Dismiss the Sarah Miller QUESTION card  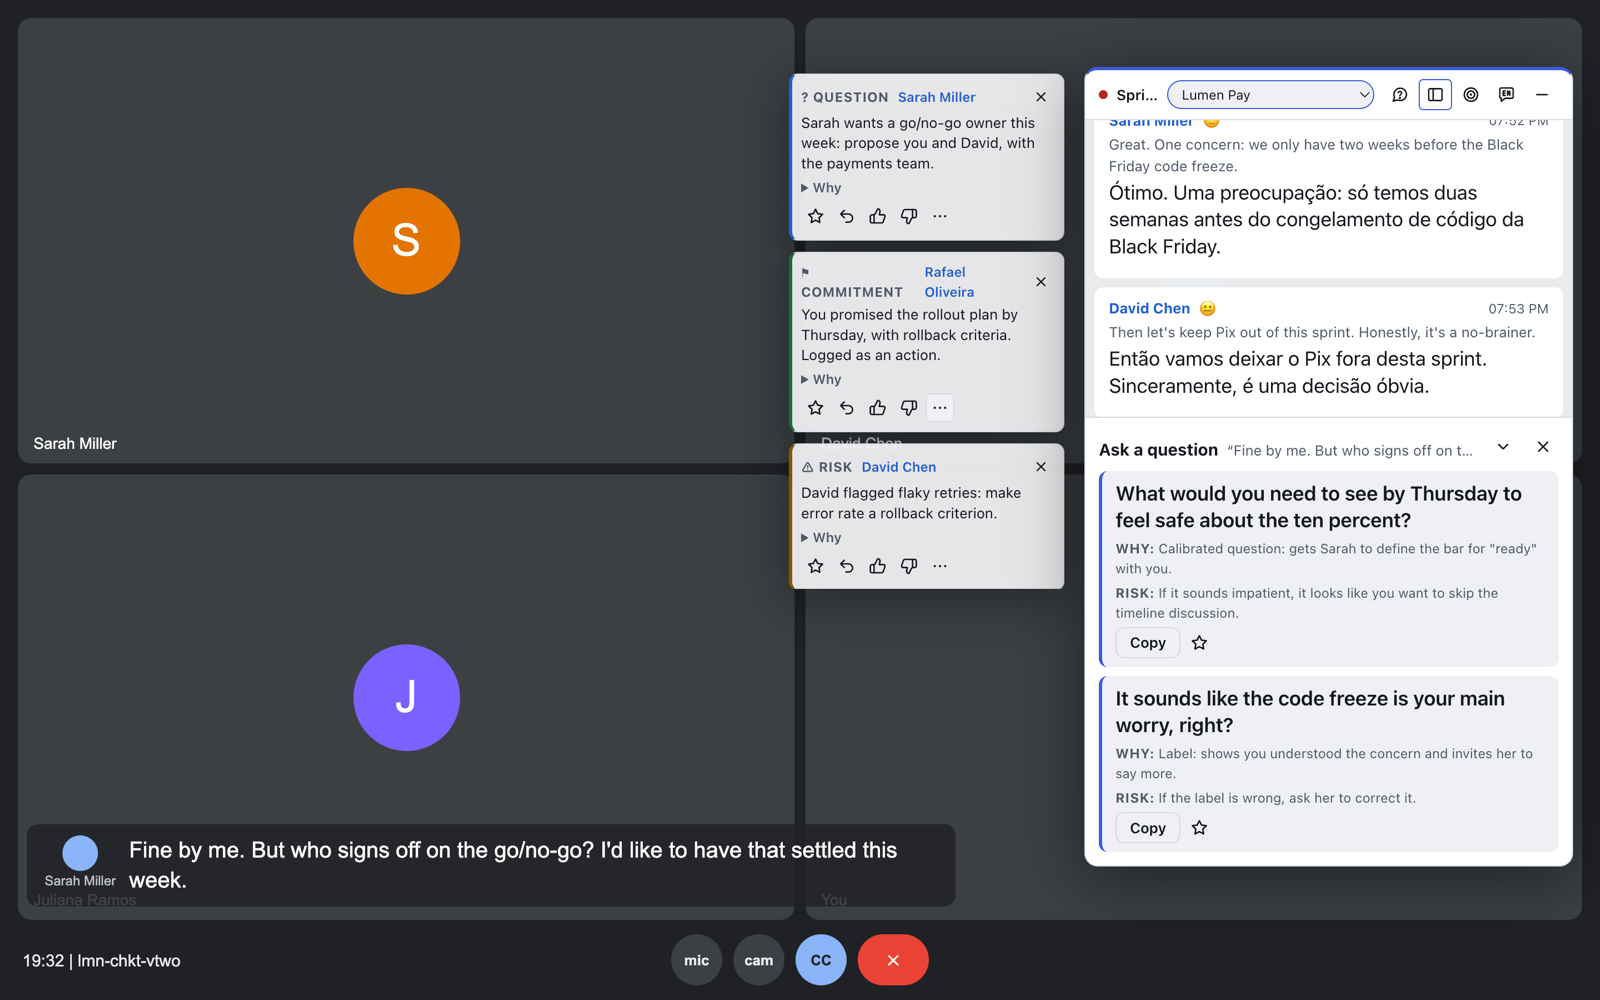1041,97
